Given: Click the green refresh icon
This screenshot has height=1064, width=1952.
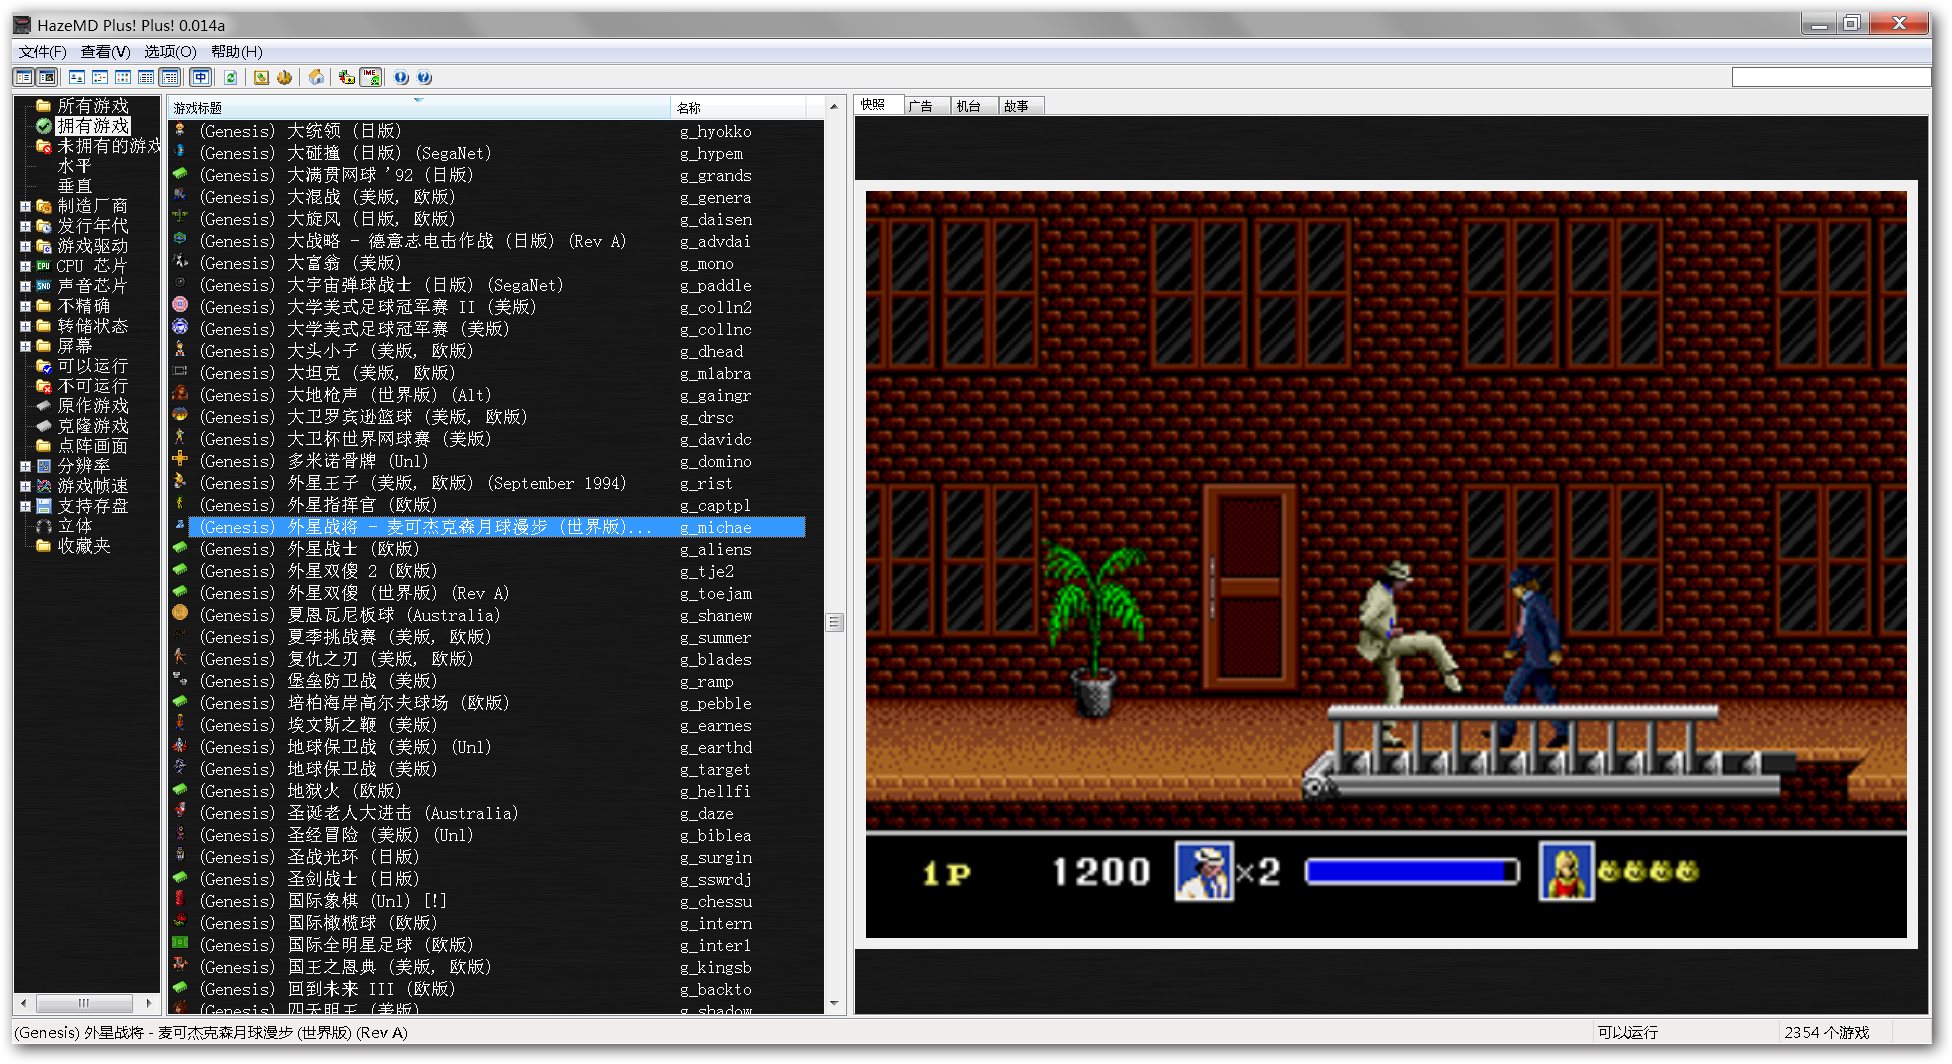Looking at the screenshot, I should [231, 77].
